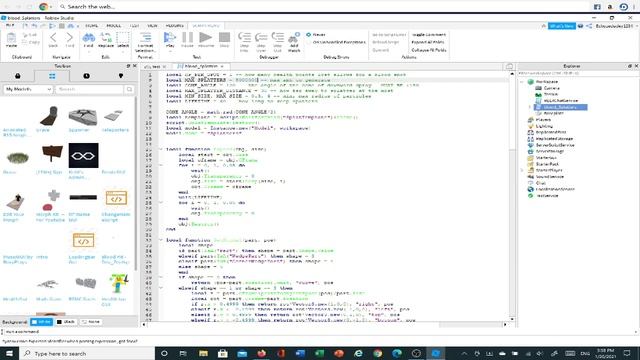Switch to the VIEW ribbon tab

point(152,26)
